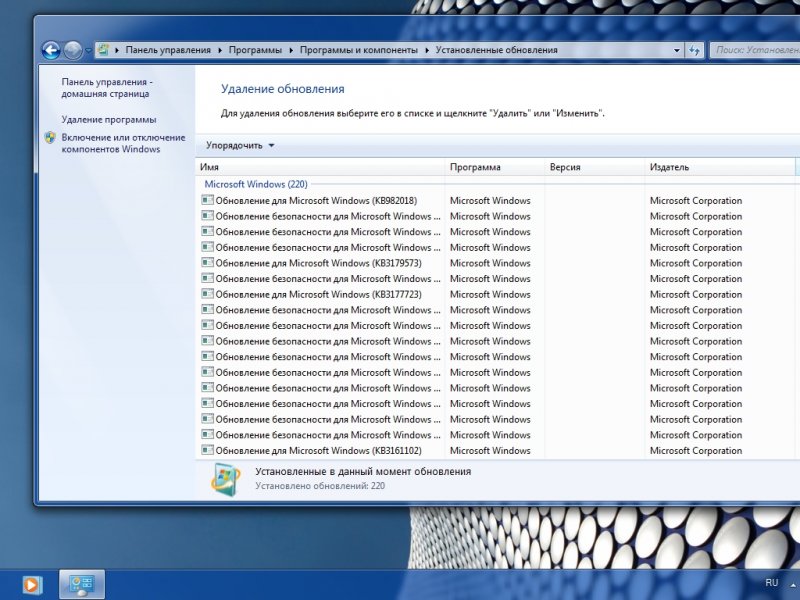Expand arrow after 'Панель управления' breadcrumb
Image resolution: width=800 pixels, height=600 pixels.
(220, 50)
